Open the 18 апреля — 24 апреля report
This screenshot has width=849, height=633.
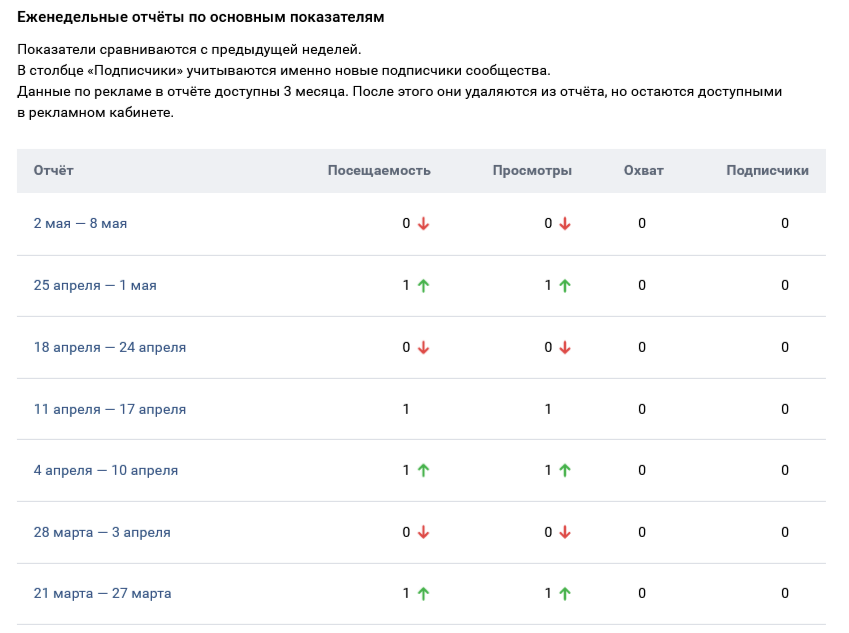pos(109,347)
